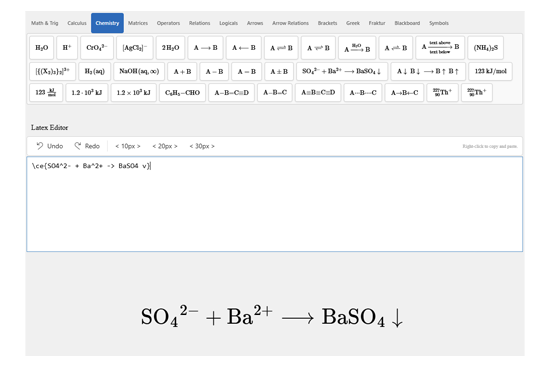Go to the Logicals tab
Viewport: 550px width, 380px height.
(228, 23)
